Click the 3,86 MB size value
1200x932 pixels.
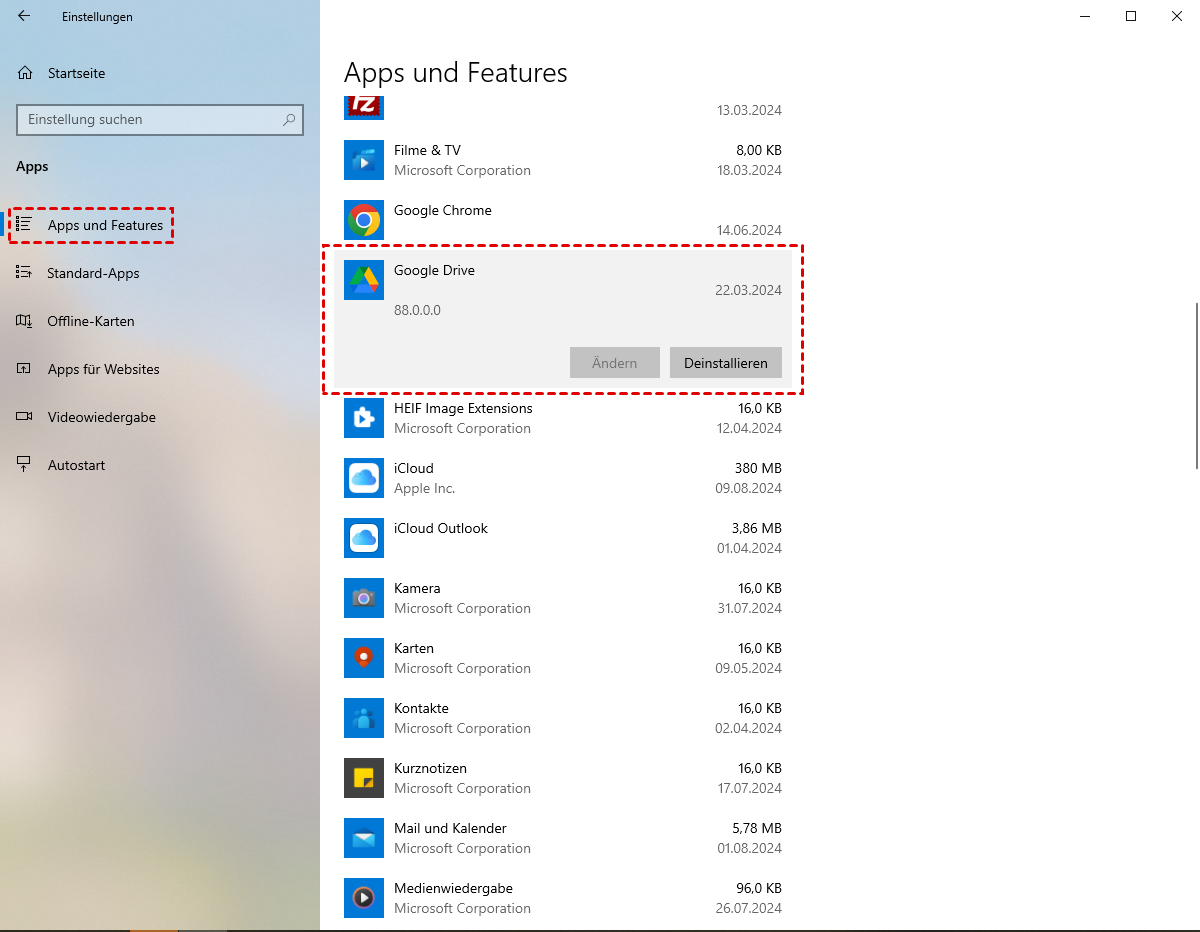(x=757, y=528)
